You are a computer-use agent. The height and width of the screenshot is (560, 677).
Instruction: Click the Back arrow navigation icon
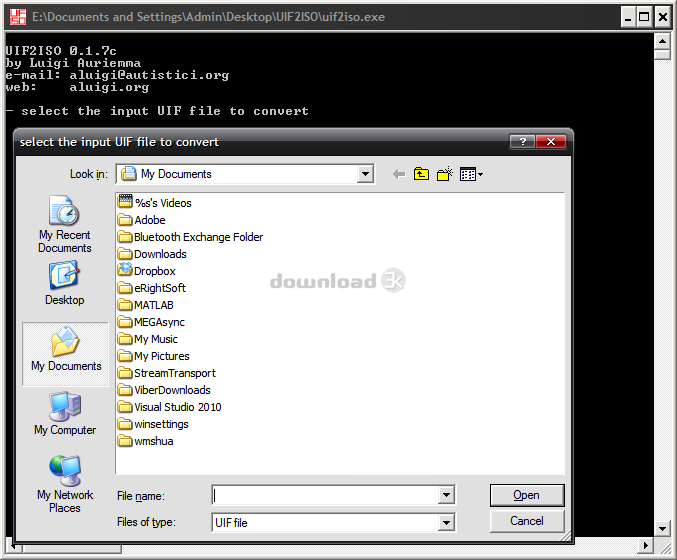tap(398, 174)
